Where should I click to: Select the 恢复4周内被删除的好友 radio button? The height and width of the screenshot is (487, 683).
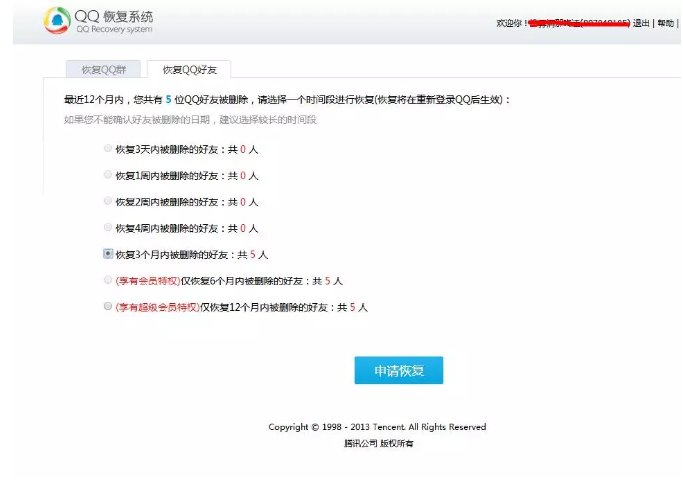tap(108, 227)
